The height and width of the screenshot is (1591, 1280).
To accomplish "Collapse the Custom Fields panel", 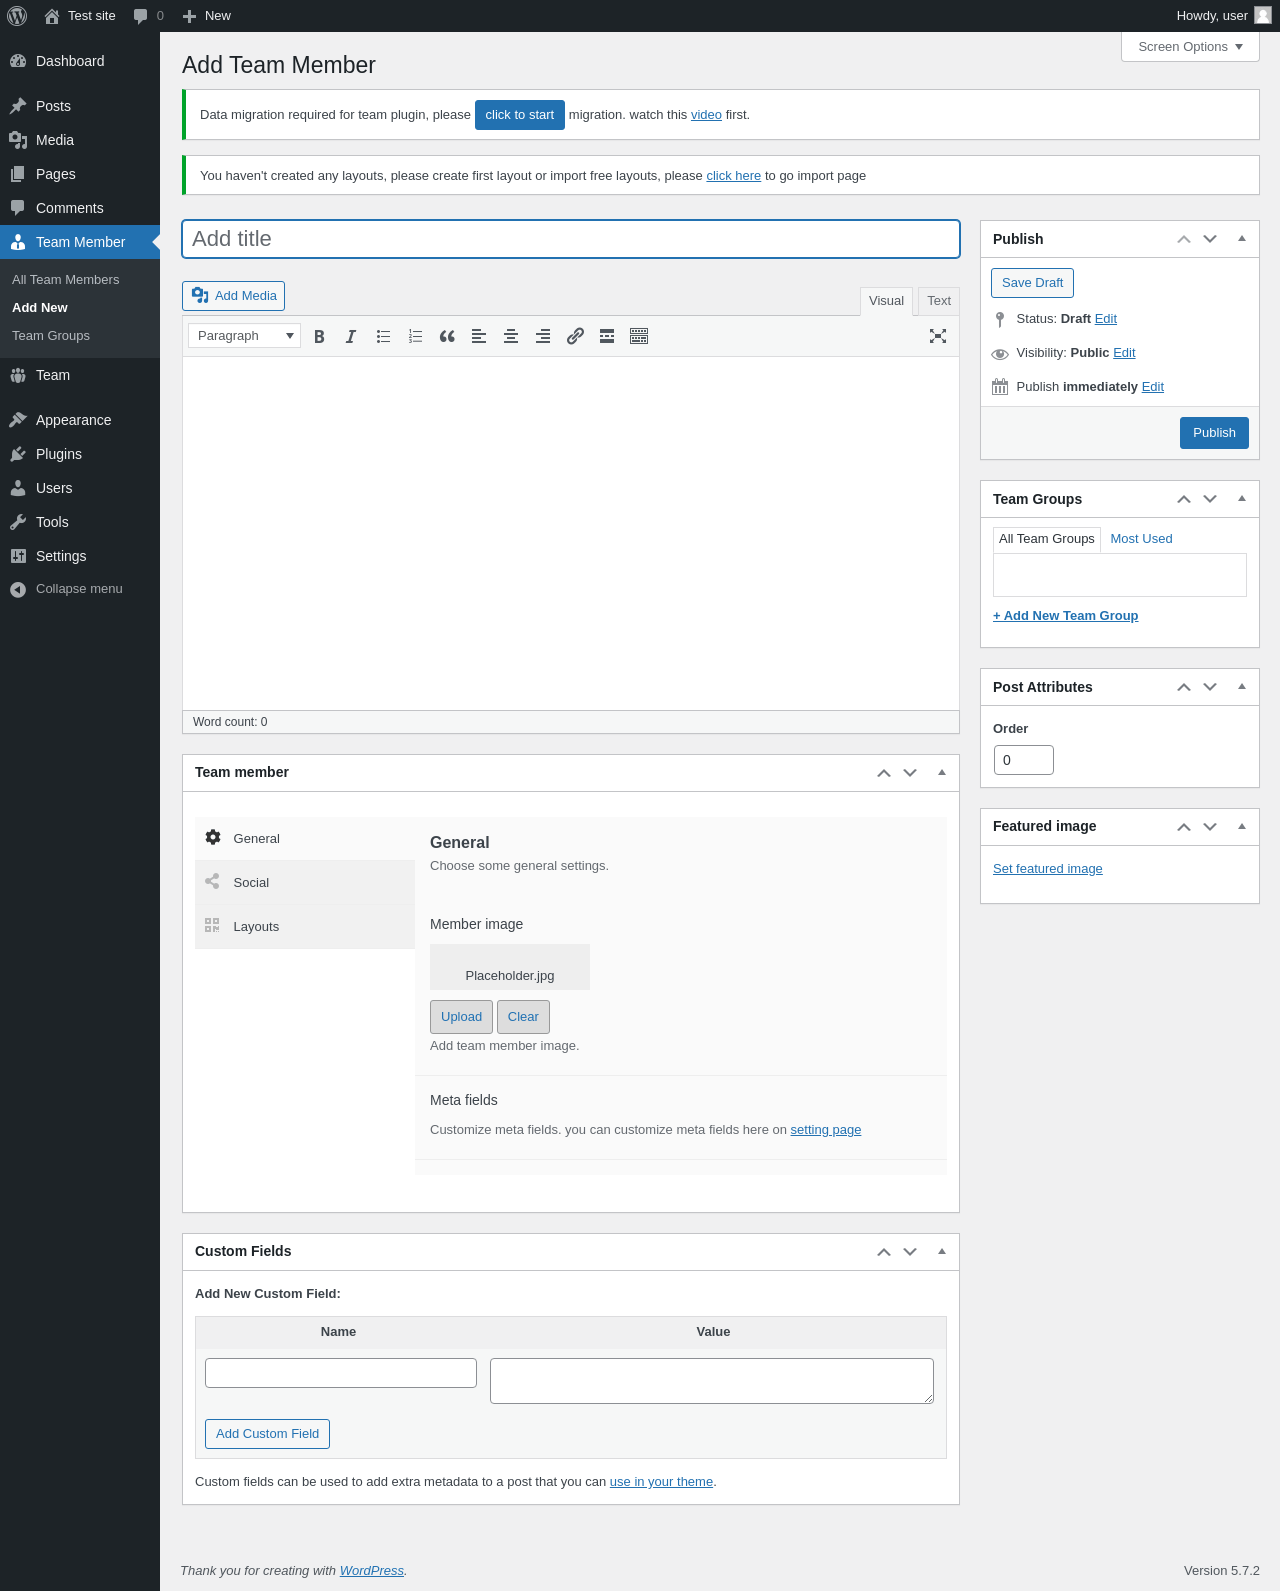I will pos(942,1252).
